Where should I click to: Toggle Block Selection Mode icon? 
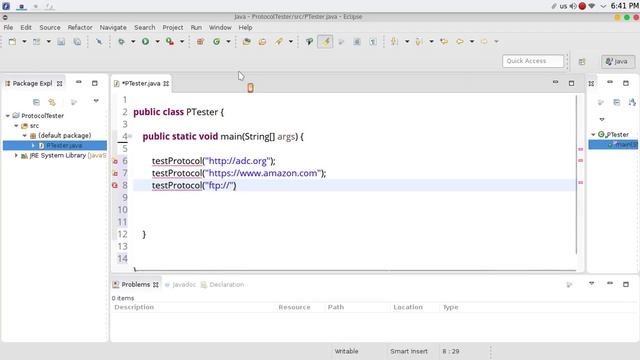(357, 41)
